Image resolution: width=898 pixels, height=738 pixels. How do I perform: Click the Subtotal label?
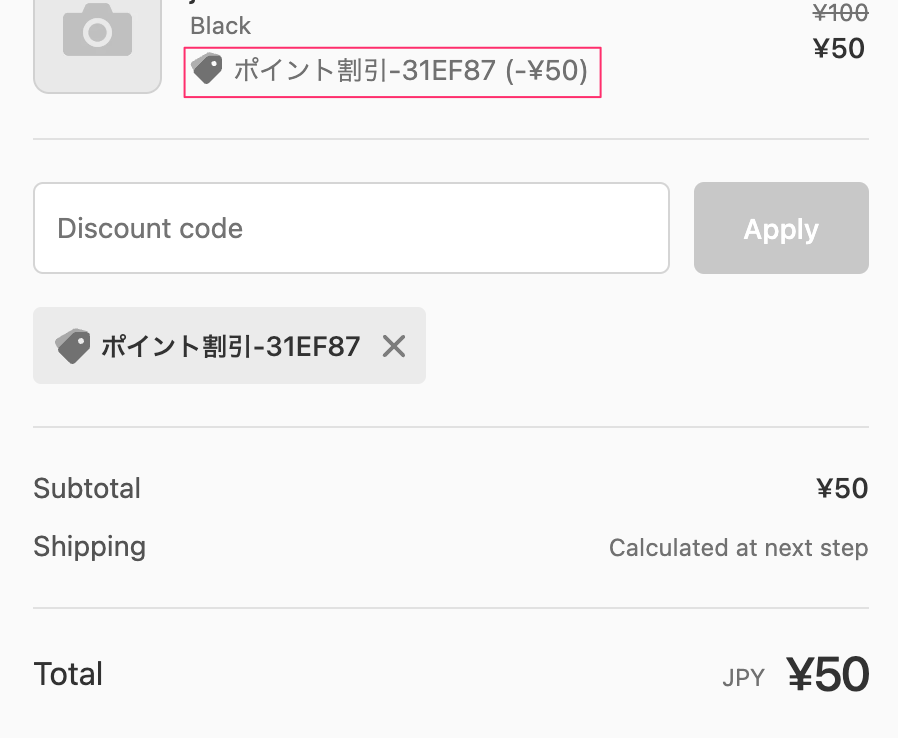(87, 488)
